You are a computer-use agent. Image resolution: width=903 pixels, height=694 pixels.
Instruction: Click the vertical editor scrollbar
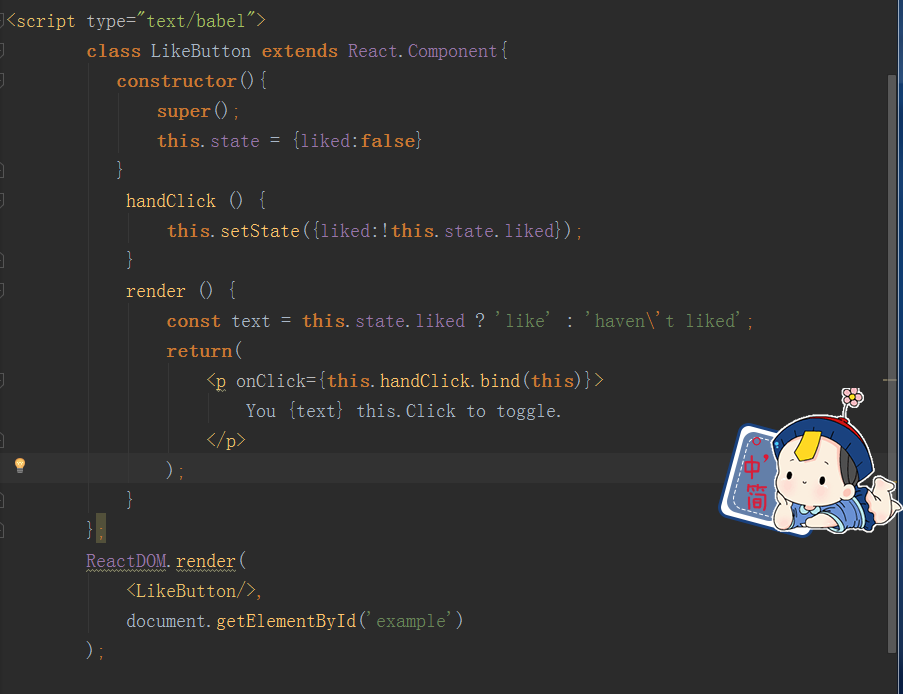click(891, 363)
